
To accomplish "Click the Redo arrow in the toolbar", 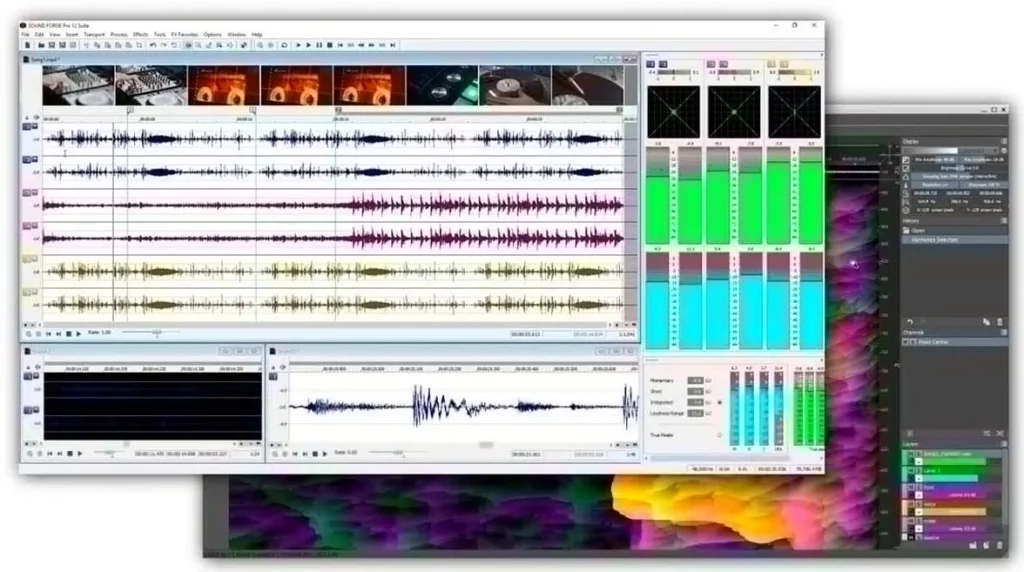I will 163,45.
